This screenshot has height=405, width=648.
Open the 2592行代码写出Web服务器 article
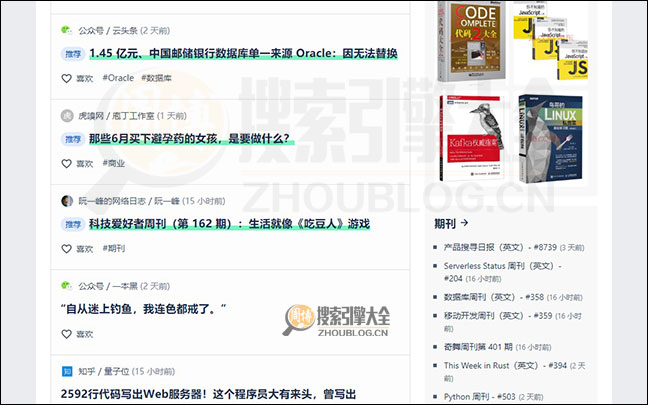pyautogui.click(x=208, y=394)
